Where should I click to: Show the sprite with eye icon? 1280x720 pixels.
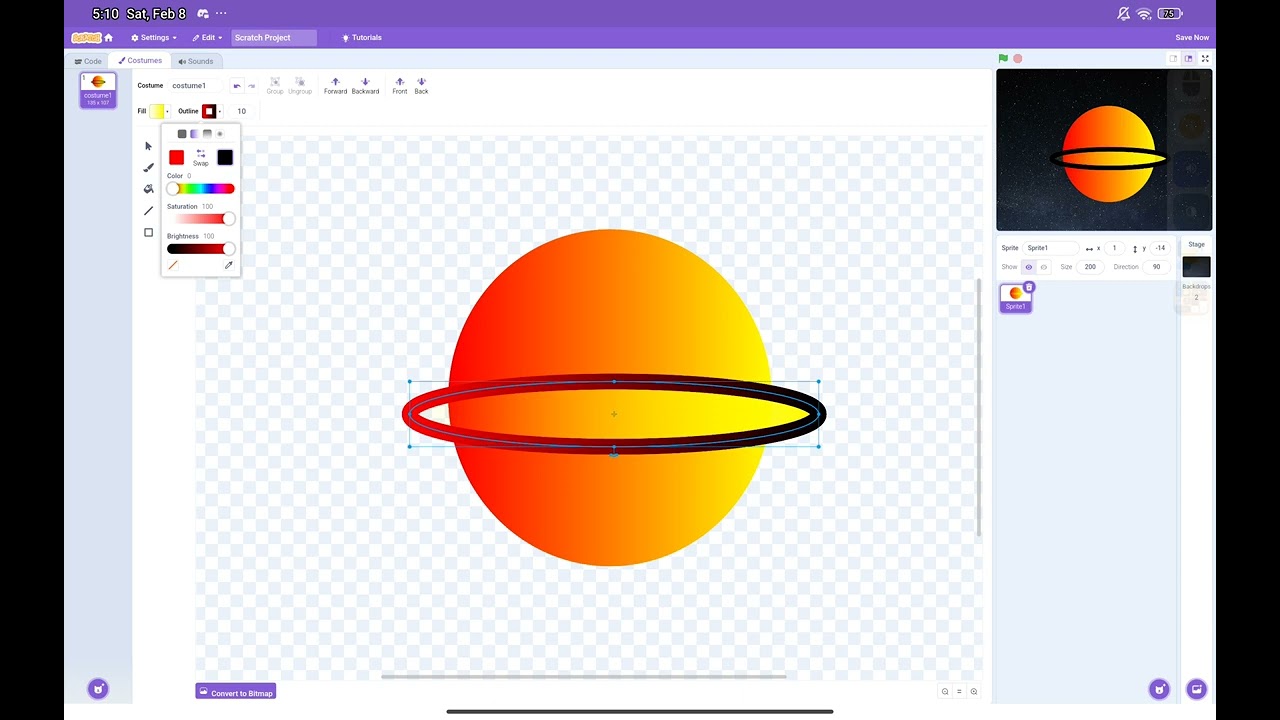pyautogui.click(x=1029, y=267)
